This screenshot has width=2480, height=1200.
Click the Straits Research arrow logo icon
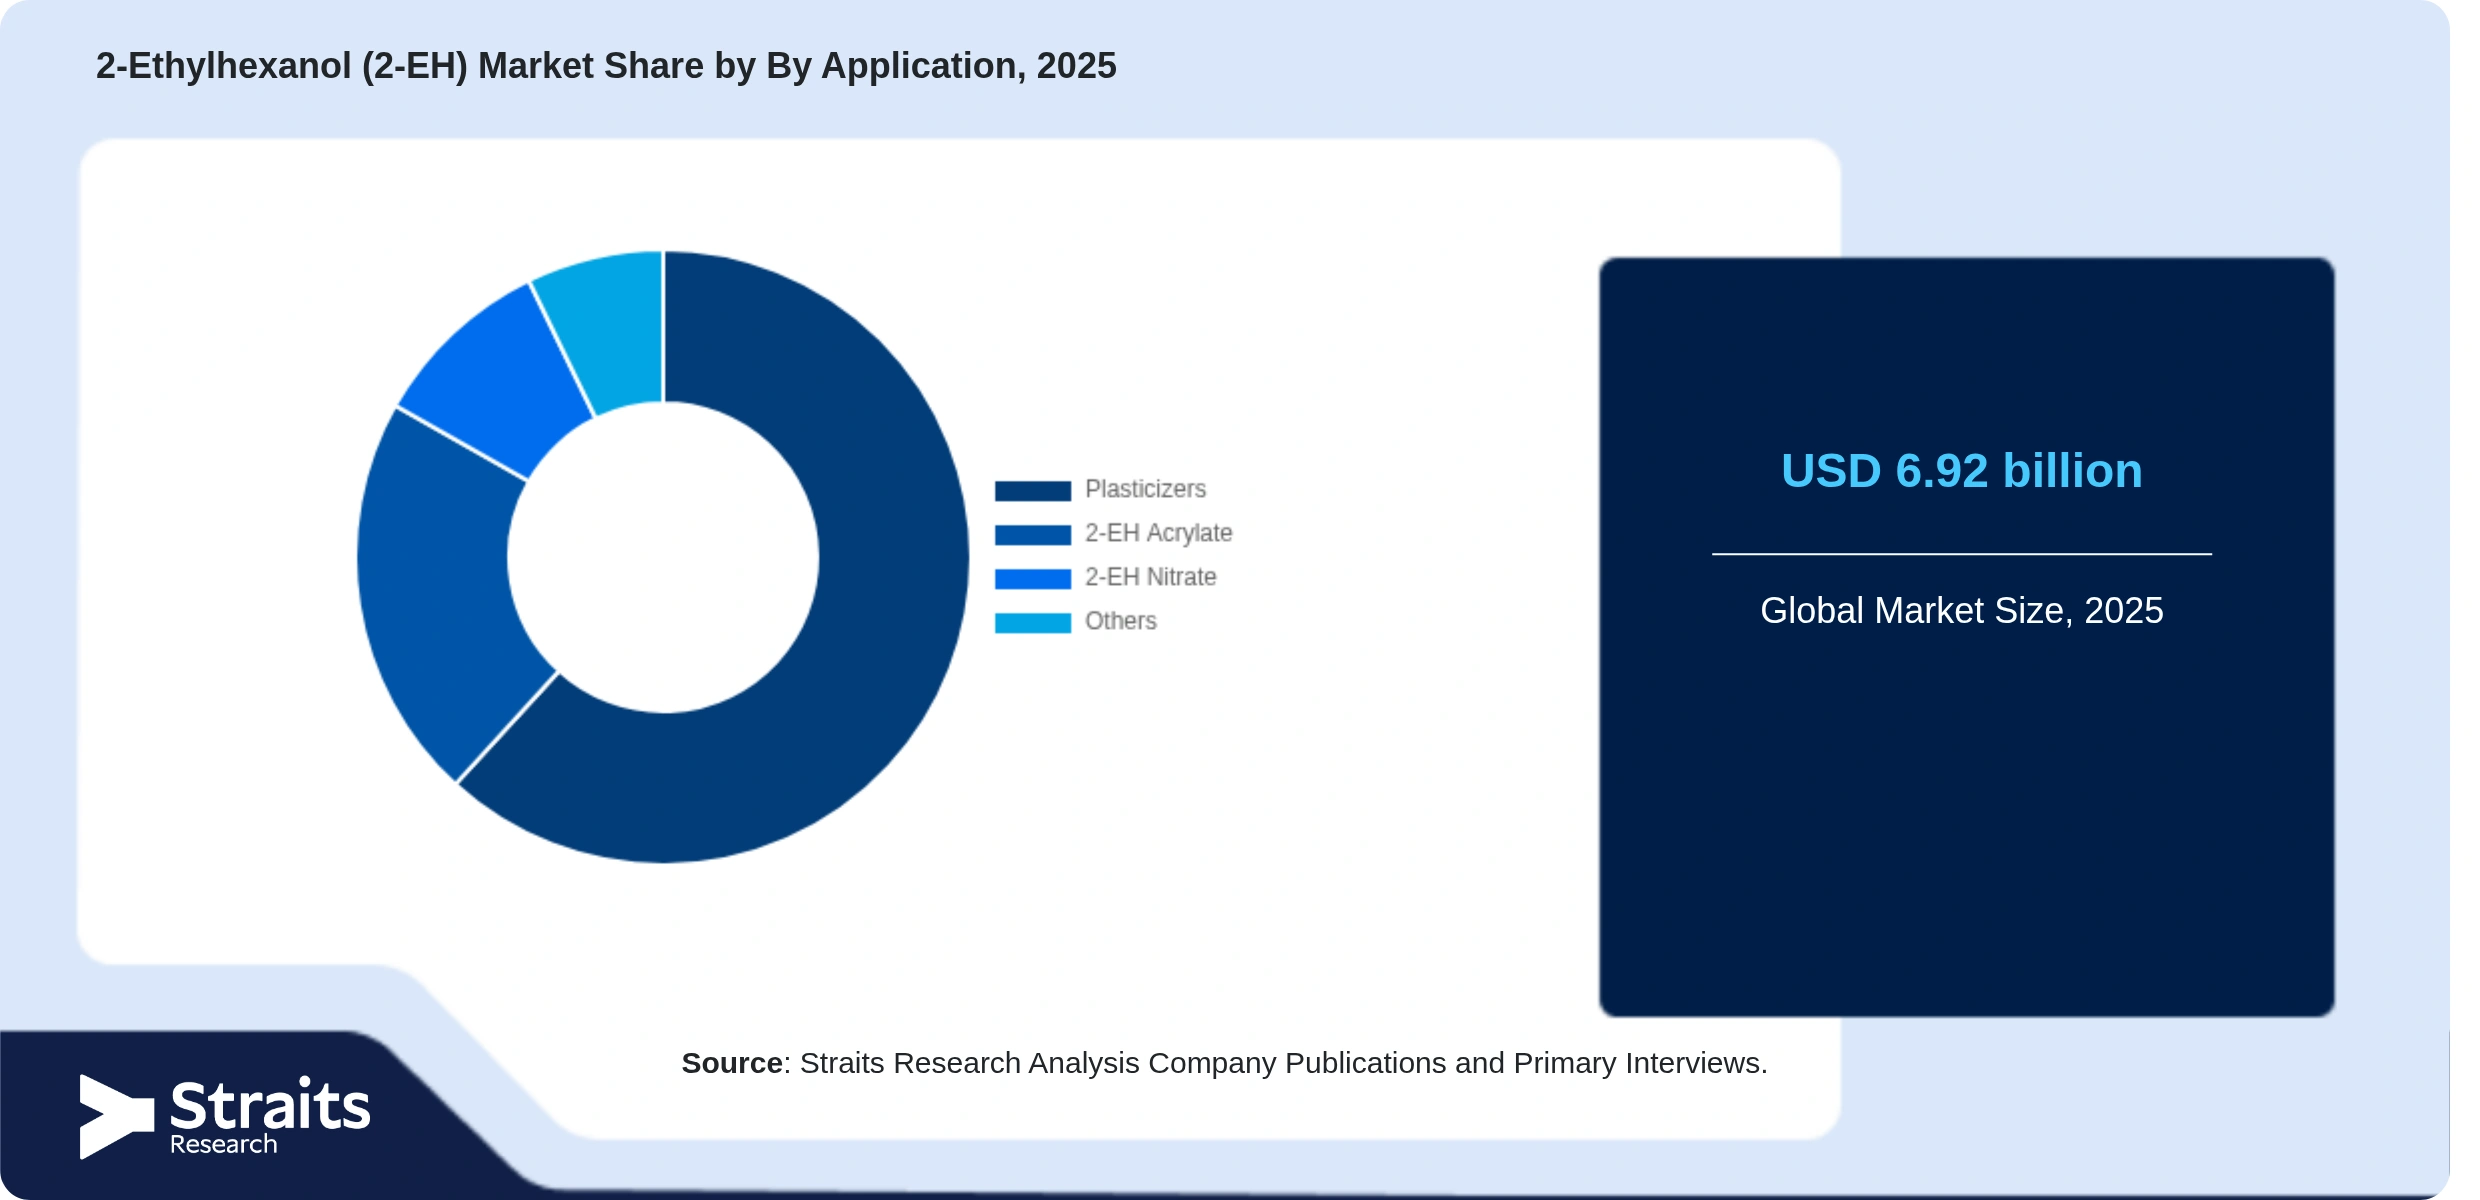coord(116,1116)
